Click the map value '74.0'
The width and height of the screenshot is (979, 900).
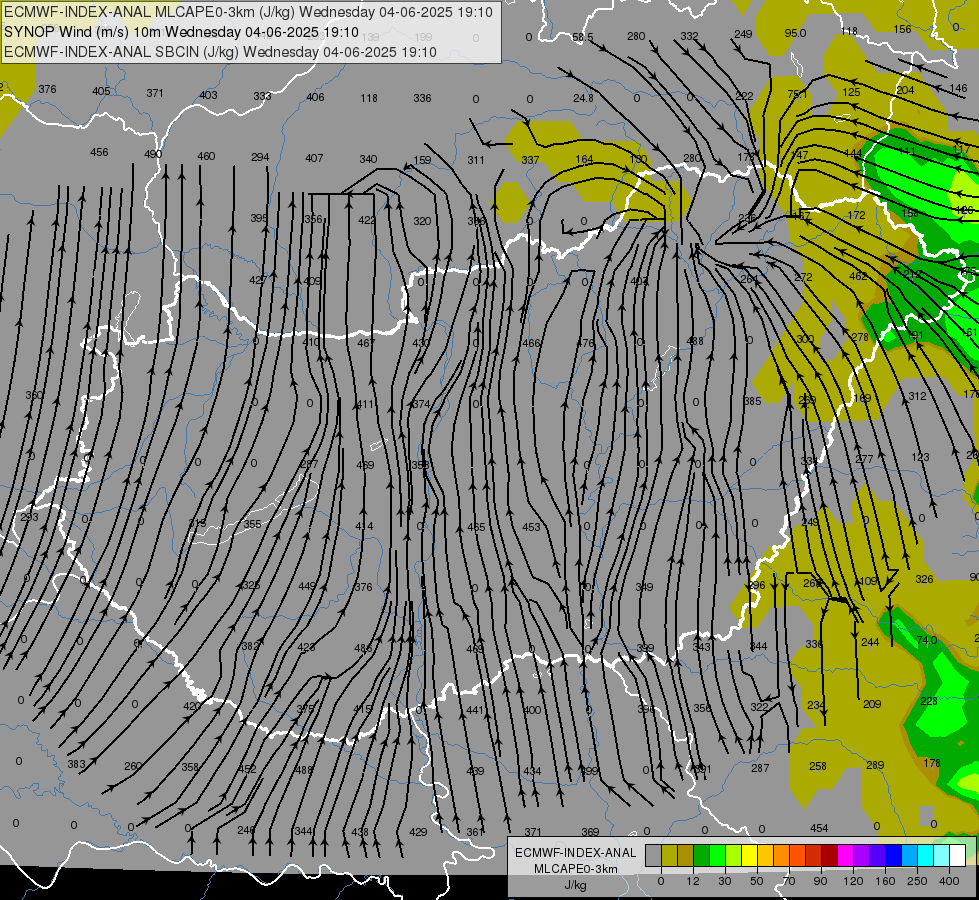click(x=927, y=640)
